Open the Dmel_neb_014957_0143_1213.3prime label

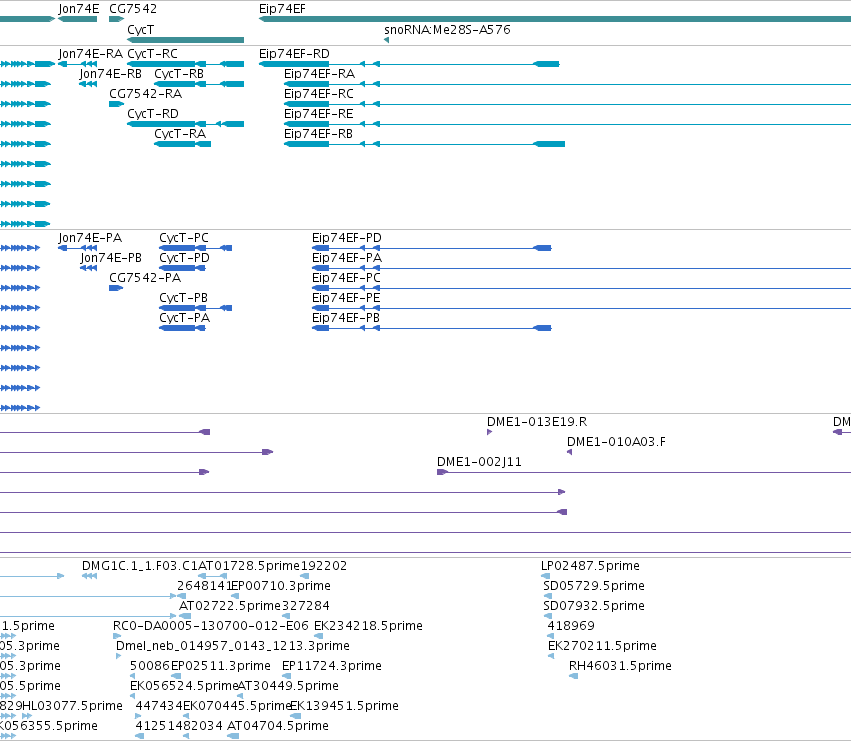pyautogui.click(x=233, y=646)
